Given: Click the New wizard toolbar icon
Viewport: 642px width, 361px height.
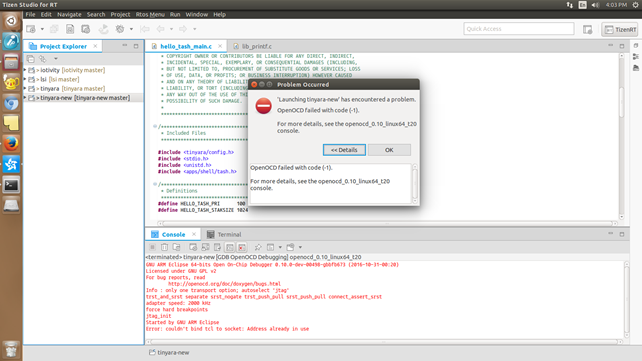Looking at the screenshot, I should click(x=31, y=29).
